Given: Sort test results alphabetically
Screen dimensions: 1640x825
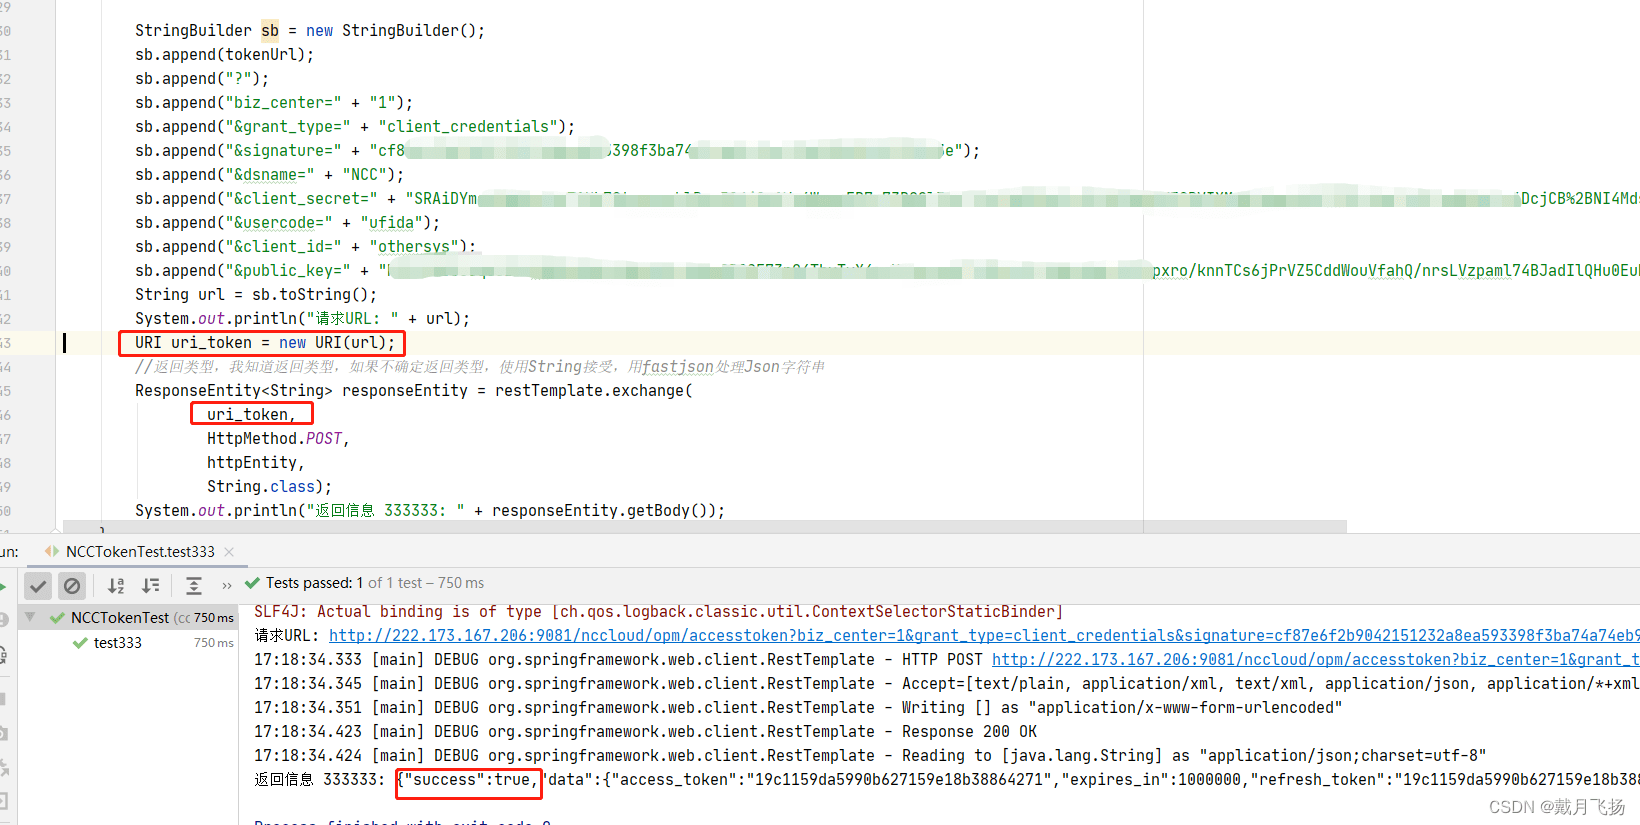Looking at the screenshot, I should pyautogui.click(x=116, y=586).
